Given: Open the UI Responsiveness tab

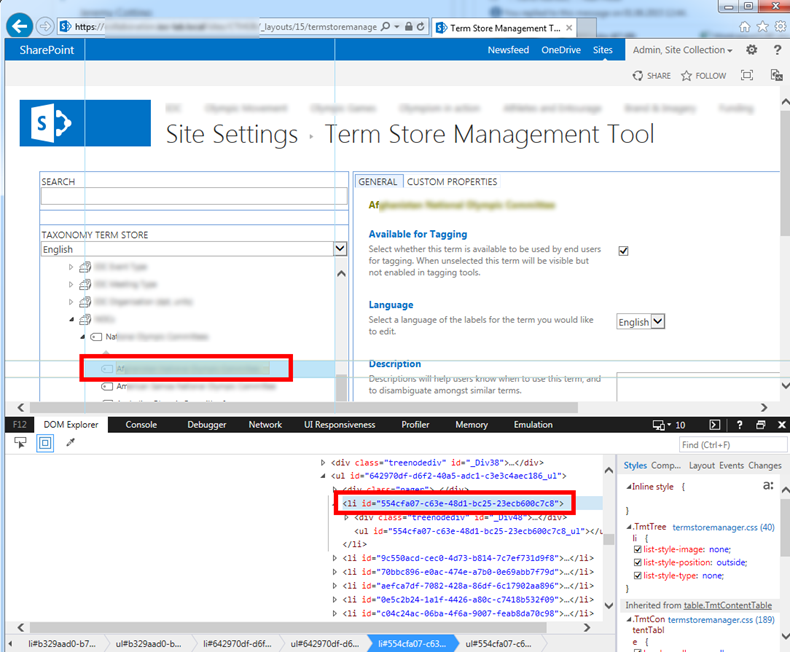Looking at the screenshot, I should pos(340,425).
